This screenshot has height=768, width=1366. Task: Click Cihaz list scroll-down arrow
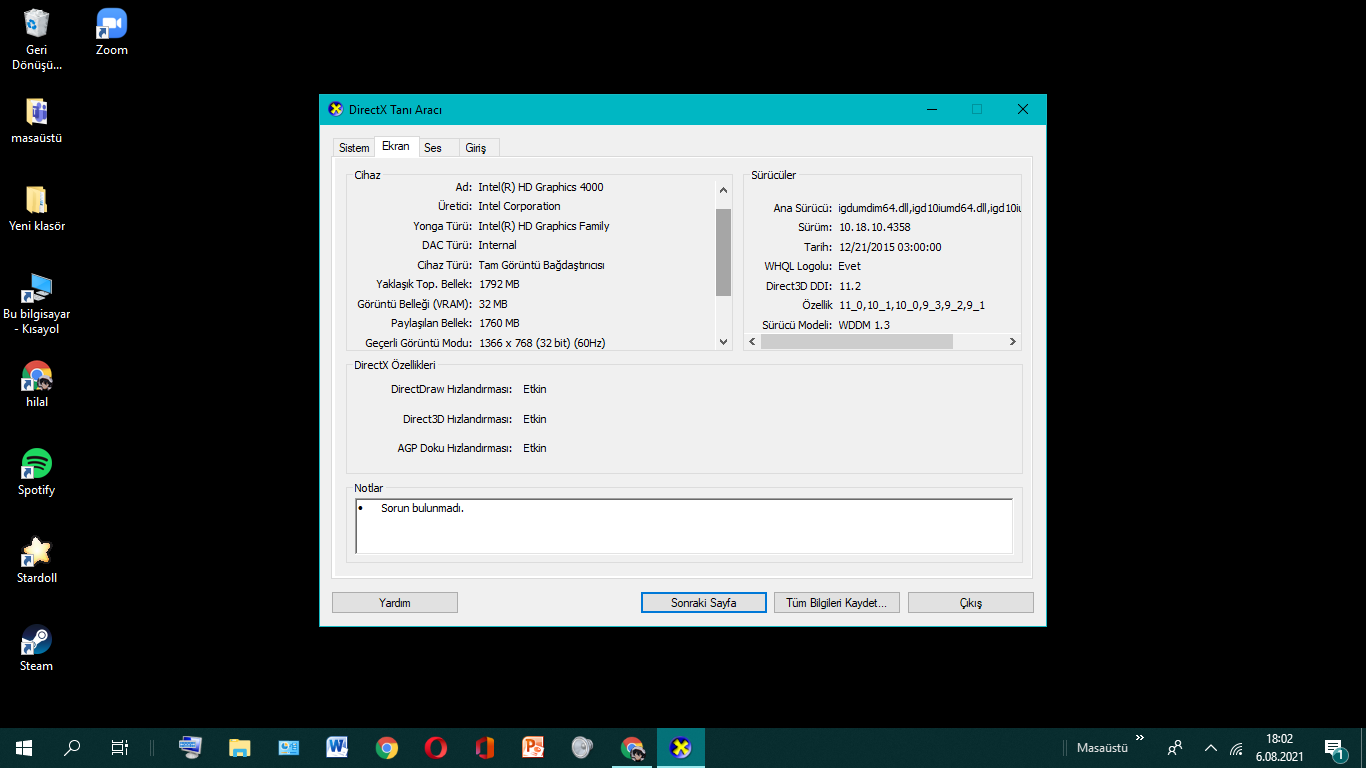coord(724,341)
